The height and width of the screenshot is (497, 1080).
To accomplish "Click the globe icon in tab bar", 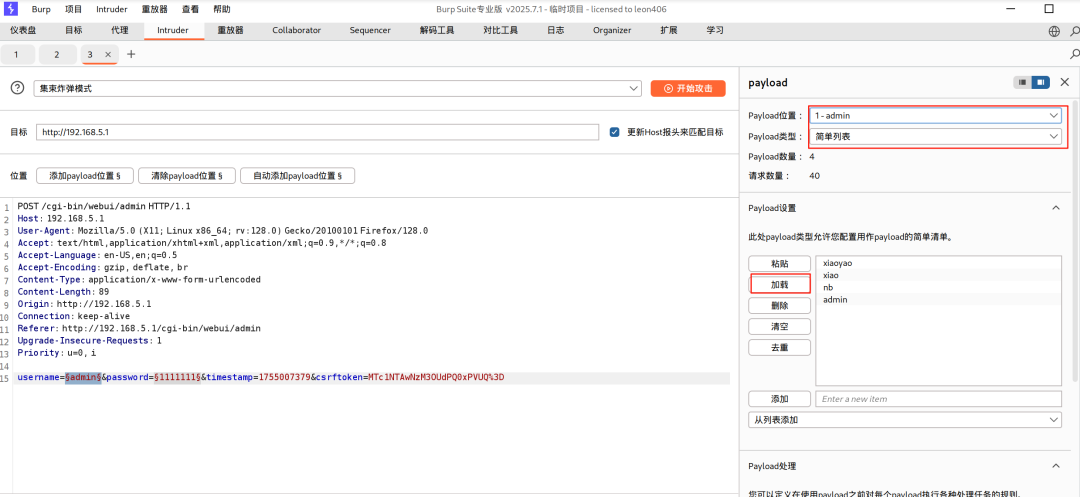I will tap(1054, 31).
